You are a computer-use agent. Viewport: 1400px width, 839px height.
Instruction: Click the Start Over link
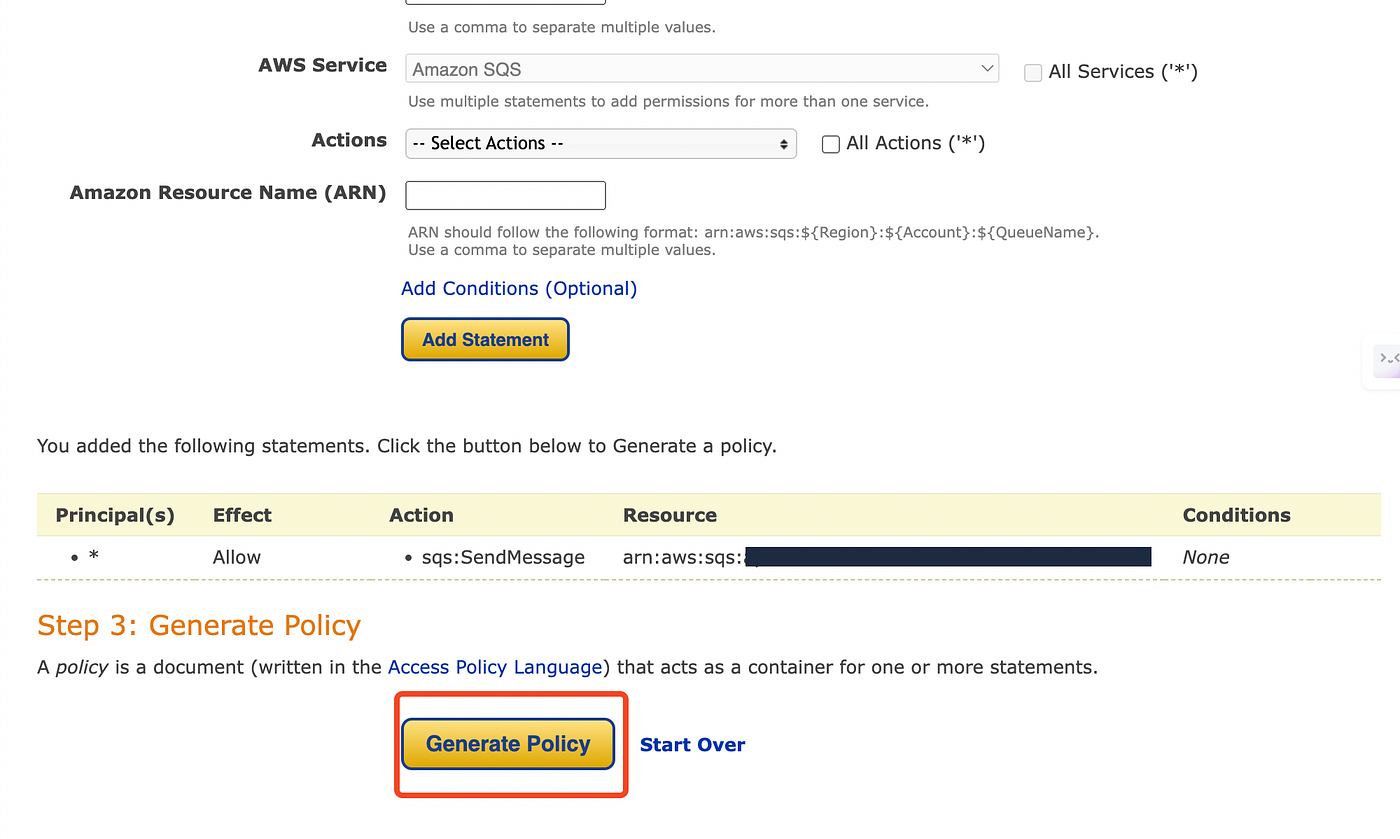(x=692, y=745)
